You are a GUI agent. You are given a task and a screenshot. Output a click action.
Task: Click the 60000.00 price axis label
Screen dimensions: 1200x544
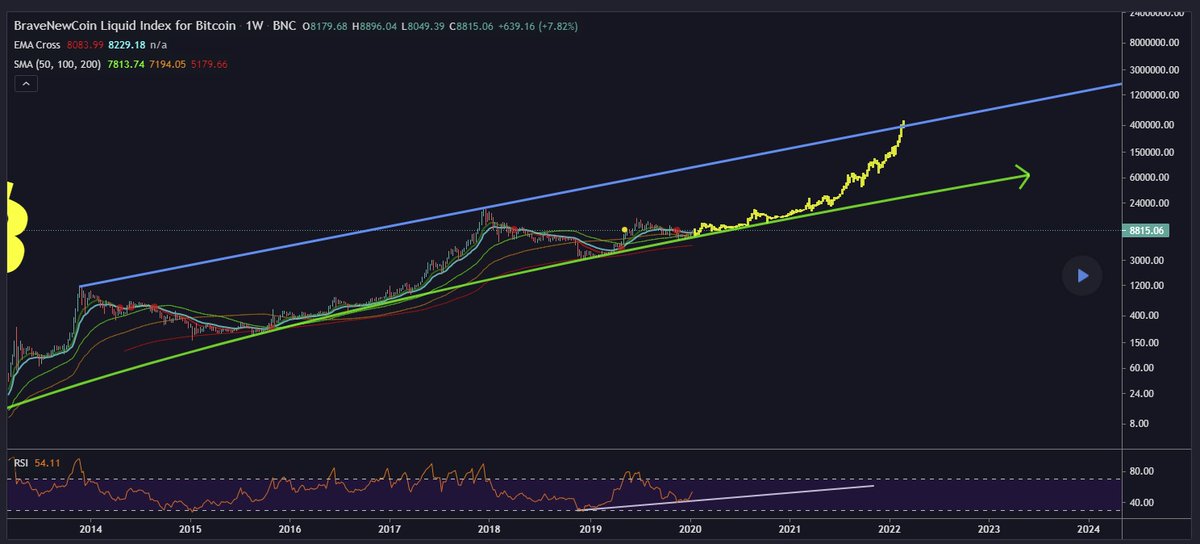1150,177
